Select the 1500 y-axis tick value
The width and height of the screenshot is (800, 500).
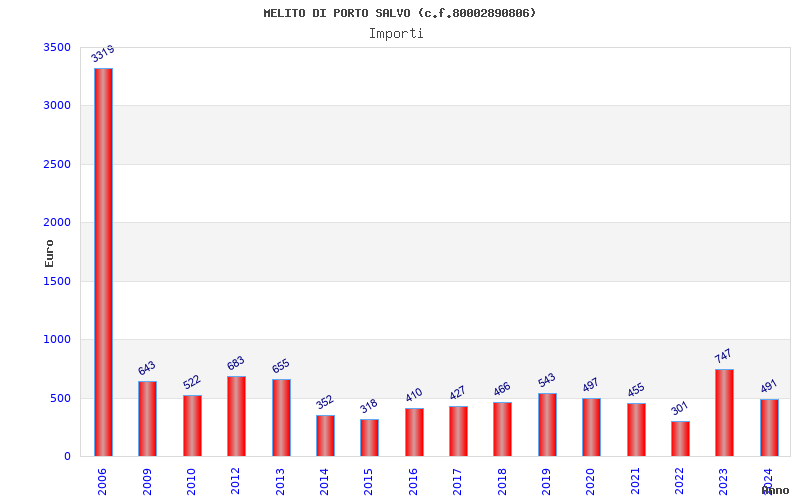coord(57,281)
